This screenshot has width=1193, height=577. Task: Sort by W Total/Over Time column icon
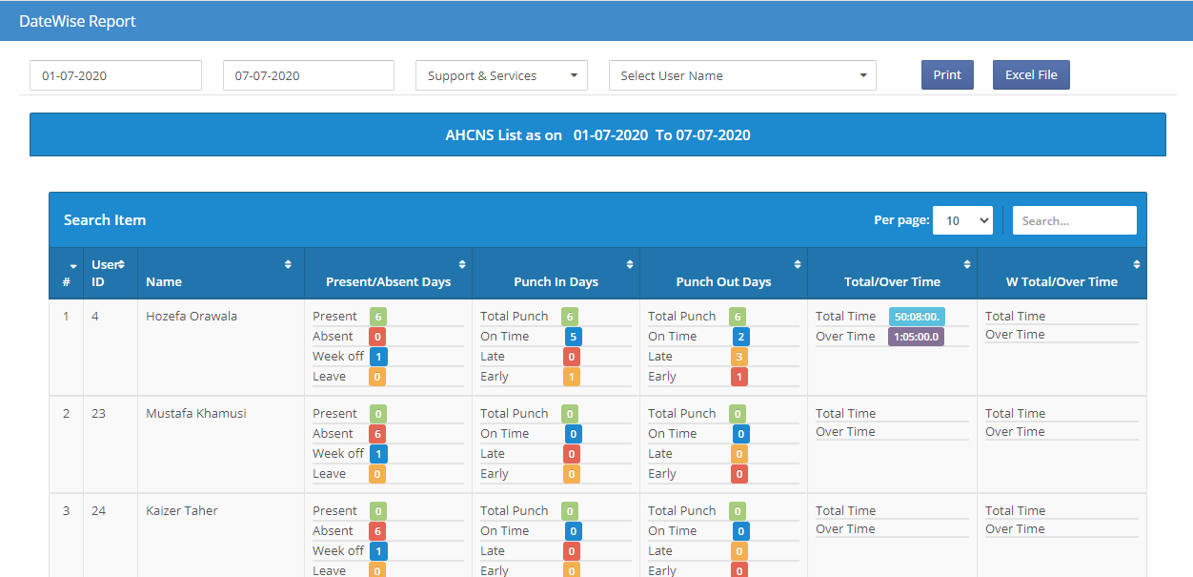coord(1137,265)
